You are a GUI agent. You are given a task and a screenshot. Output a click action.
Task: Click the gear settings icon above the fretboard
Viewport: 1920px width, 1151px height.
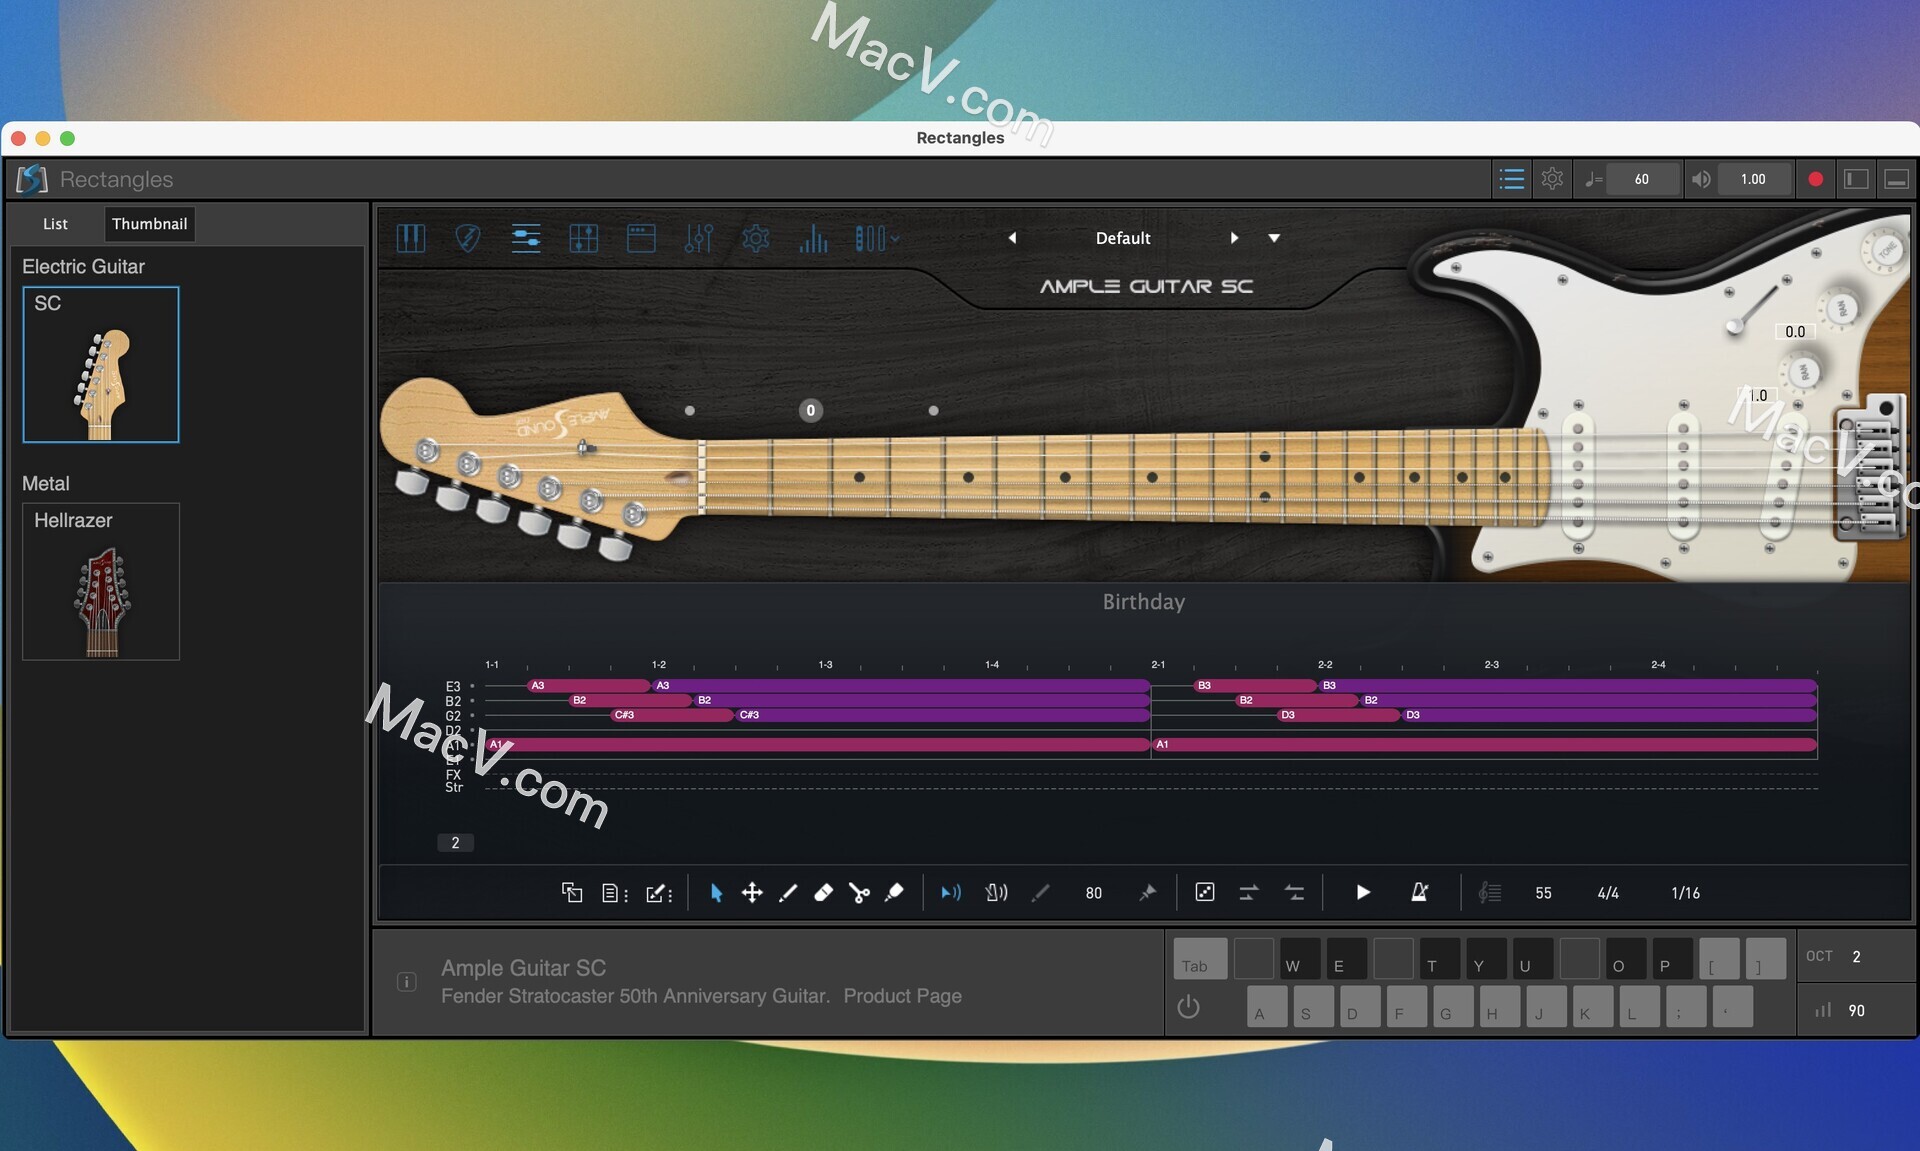click(756, 238)
